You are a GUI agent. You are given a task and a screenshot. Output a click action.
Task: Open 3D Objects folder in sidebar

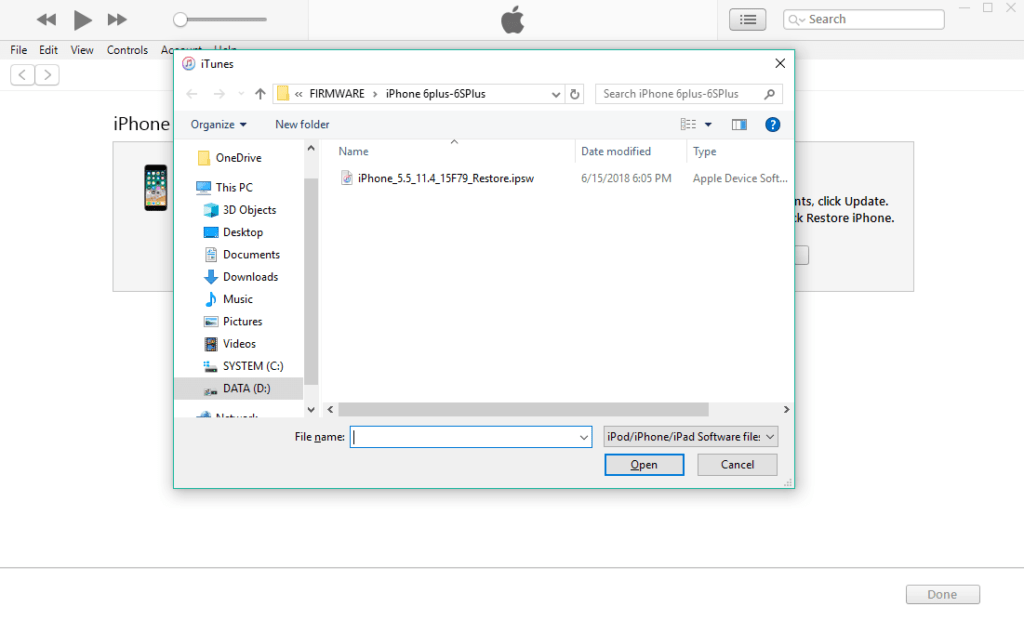coord(249,210)
